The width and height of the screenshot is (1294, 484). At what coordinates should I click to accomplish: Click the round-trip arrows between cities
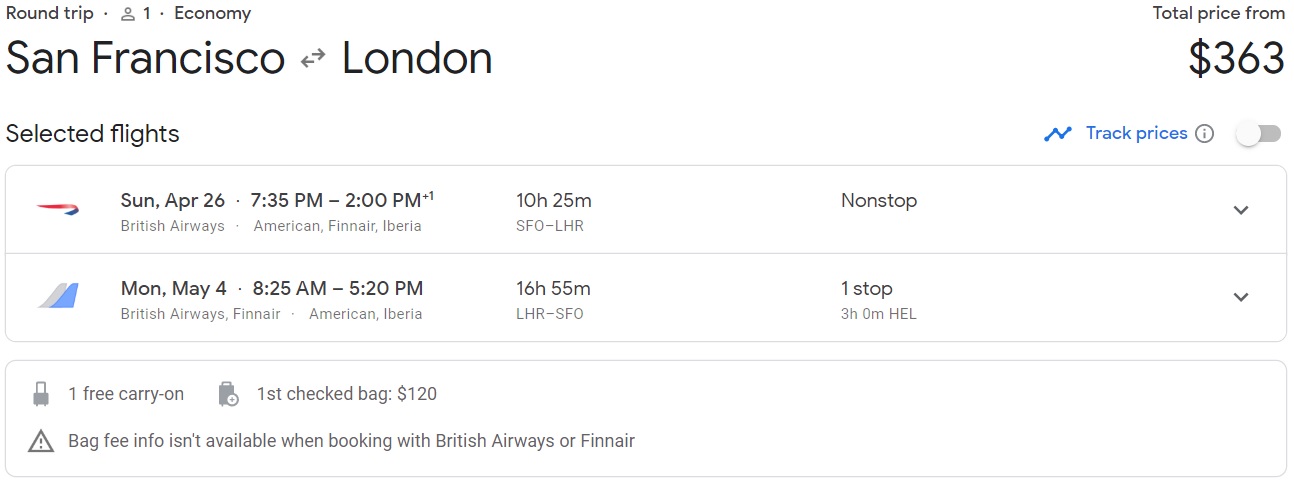pyautogui.click(x=313, y=59)
